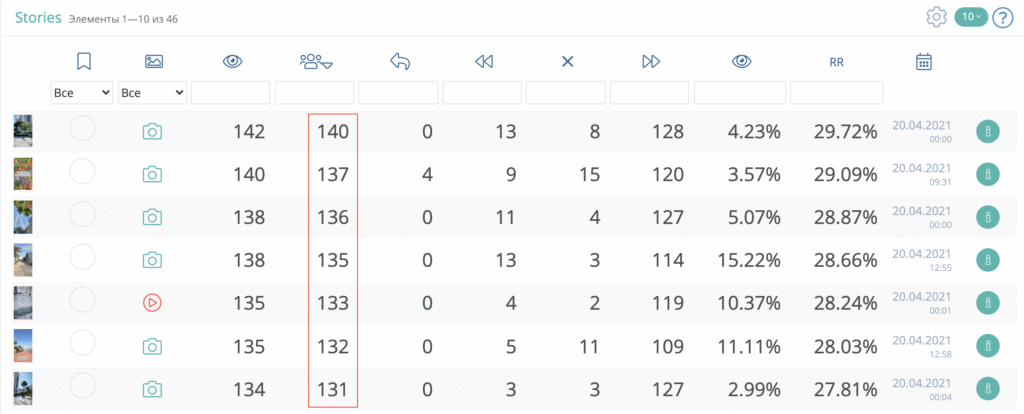Click the calendar date column icon
Image resolution: width=1024 pixels, height=414 pixels.
(x=924, y=62)
